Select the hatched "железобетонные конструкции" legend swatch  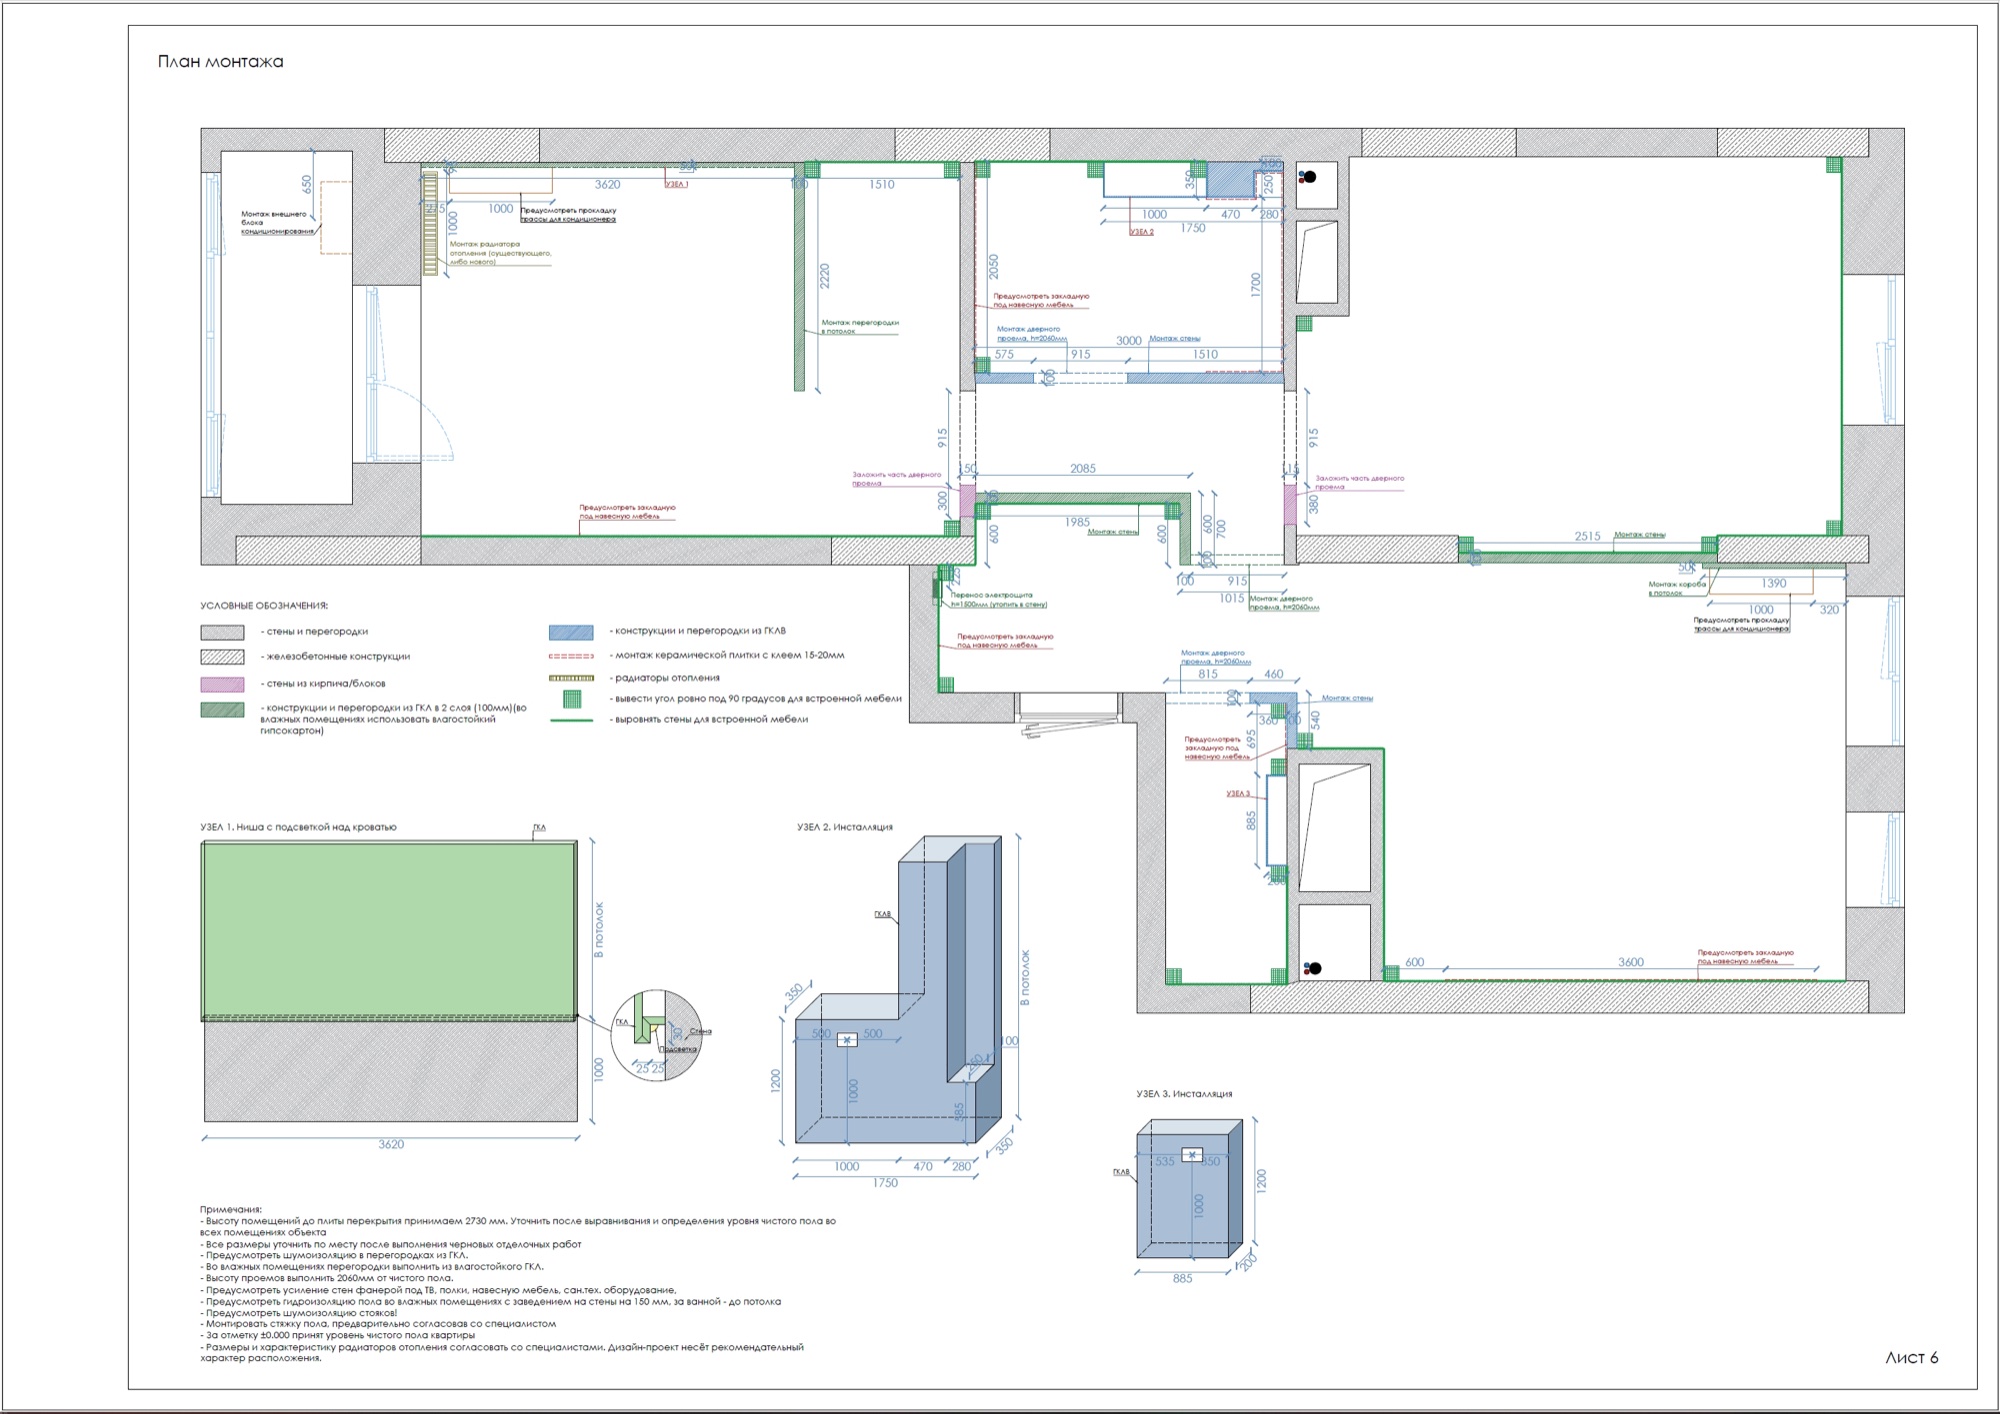pyautogui.click(x=222, y=657)
